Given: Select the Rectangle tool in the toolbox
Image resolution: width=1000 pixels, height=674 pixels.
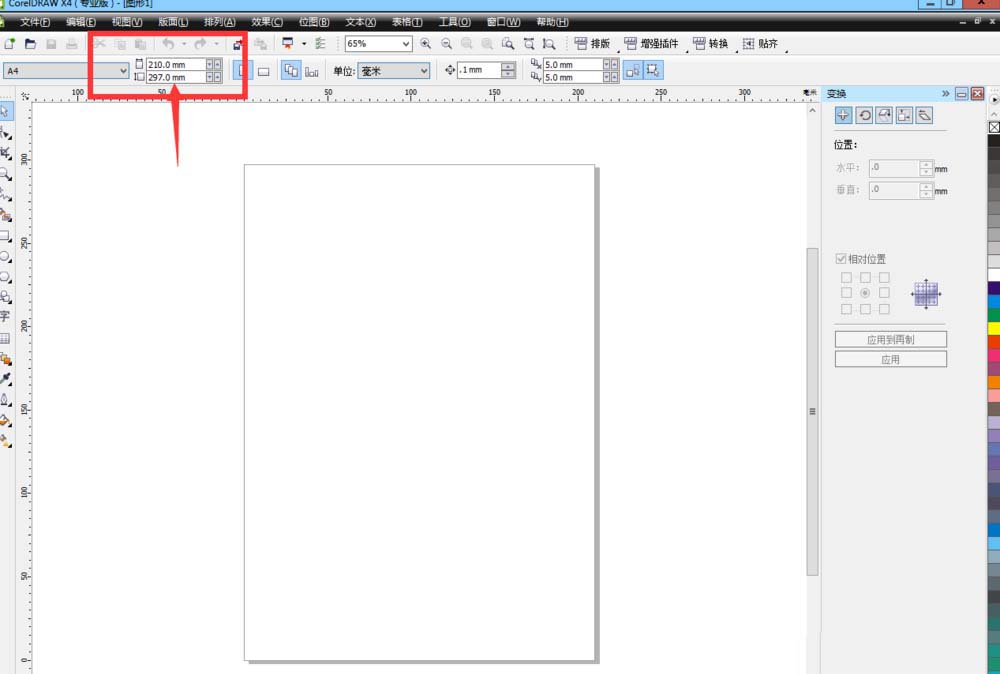Looking at the screenshot, I should (6, 236).
